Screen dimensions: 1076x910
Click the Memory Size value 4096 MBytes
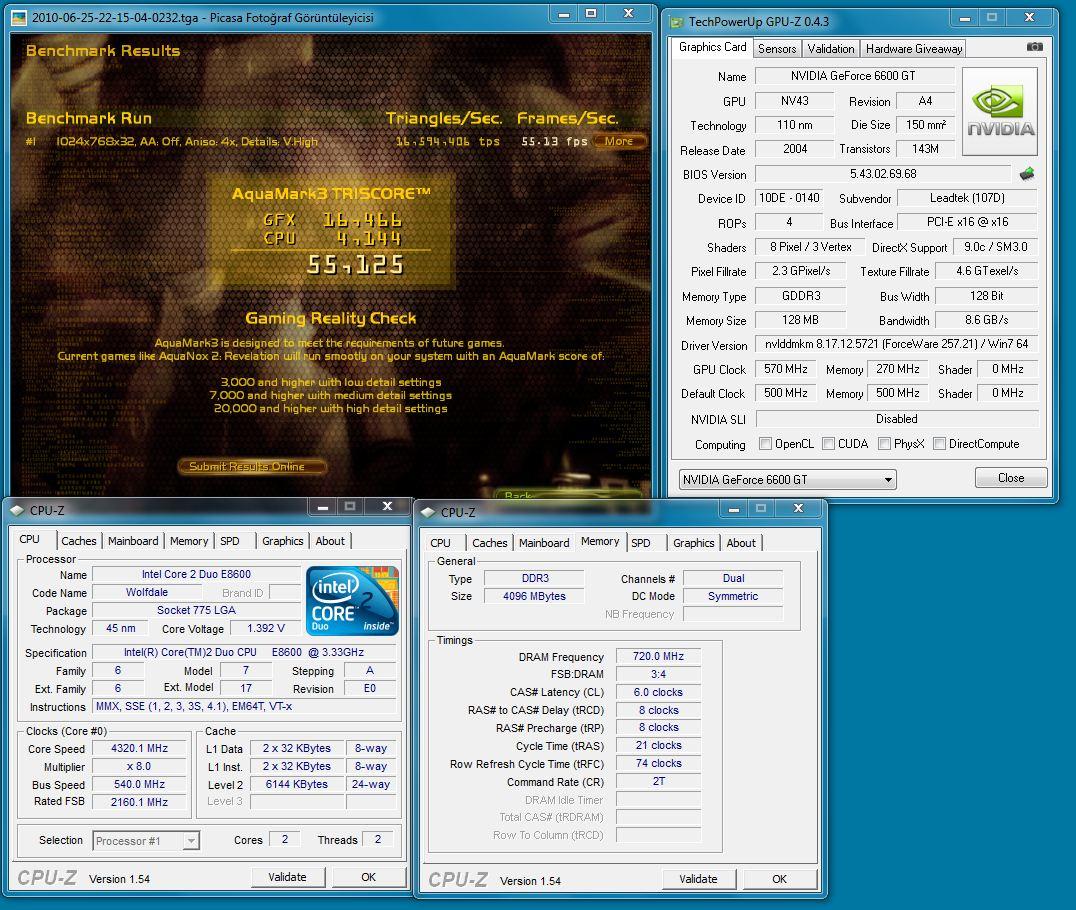(534, 596)
